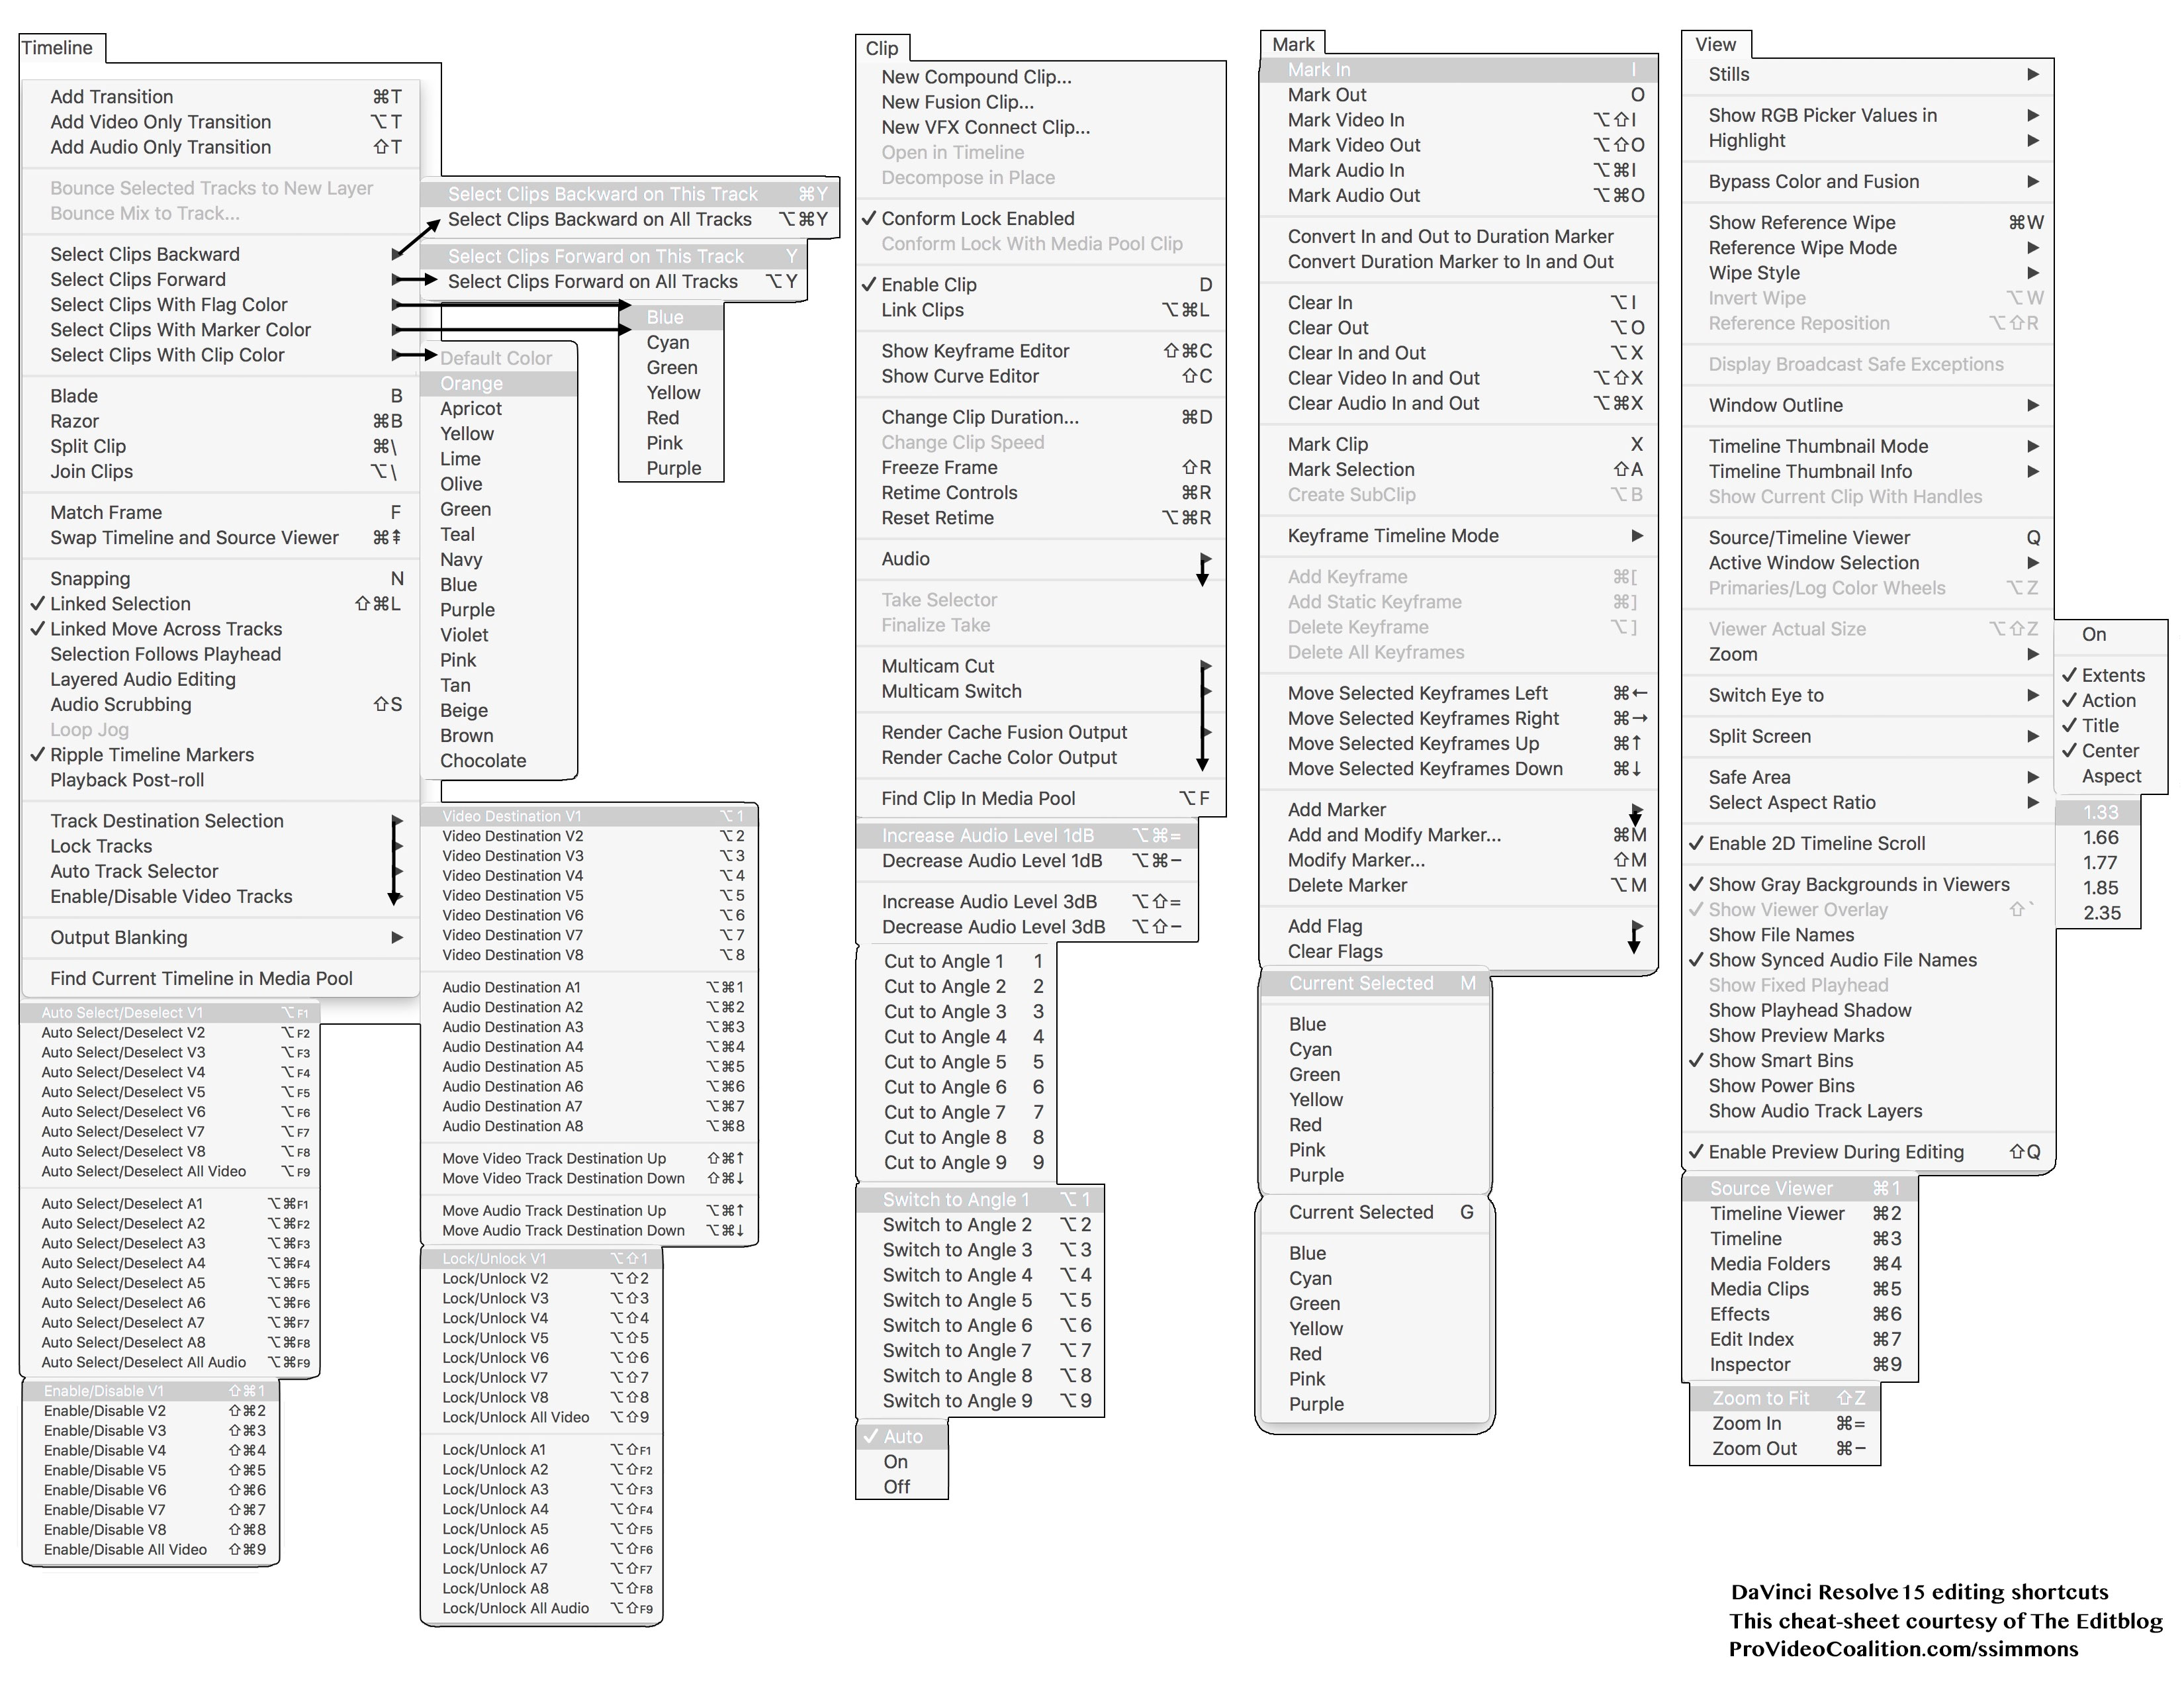Screen dimensions: 2184x1688
Task: Click Lock/Unlock All Audio
Action: pyautogui.click(x=541, y=1608)
